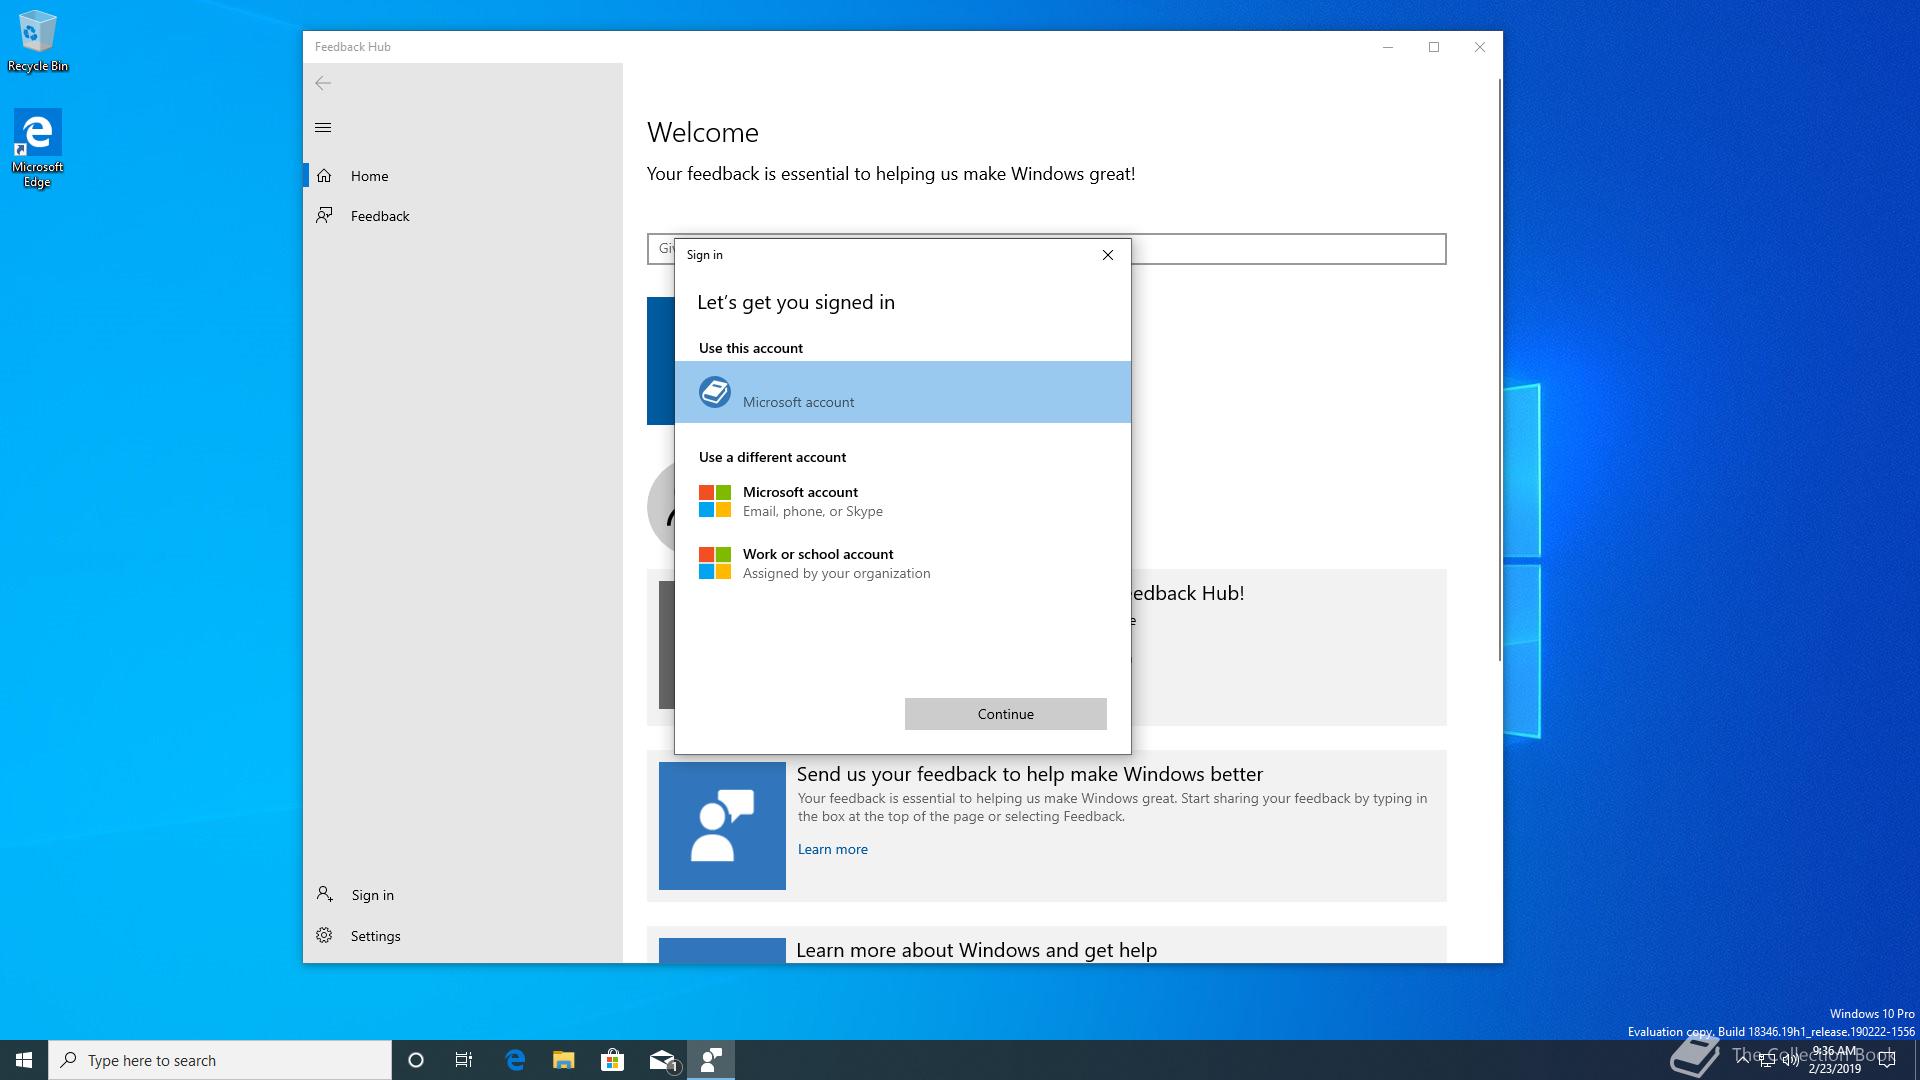Open File Explorer from the taskbar

(564, 1060)
